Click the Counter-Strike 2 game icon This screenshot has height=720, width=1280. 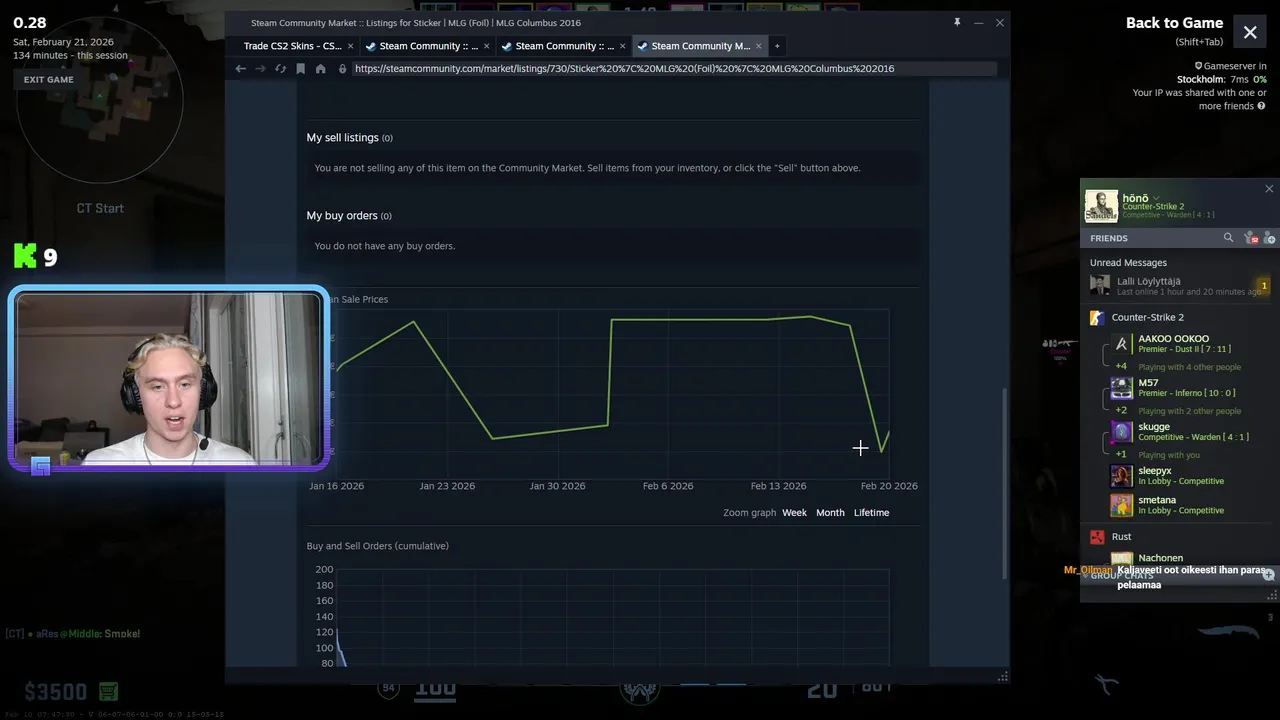[1097, 318]
